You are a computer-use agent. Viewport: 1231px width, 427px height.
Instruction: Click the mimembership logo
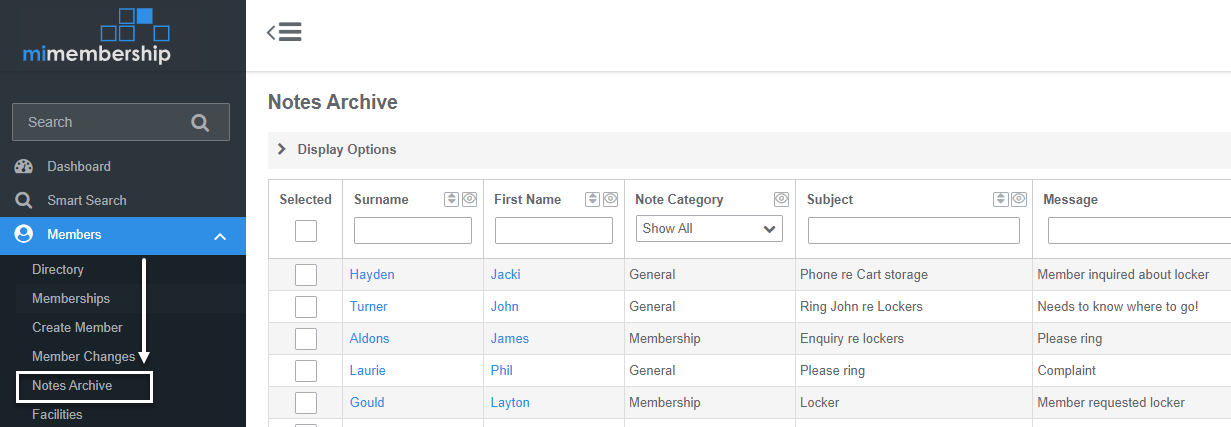(x=97, y=36)
